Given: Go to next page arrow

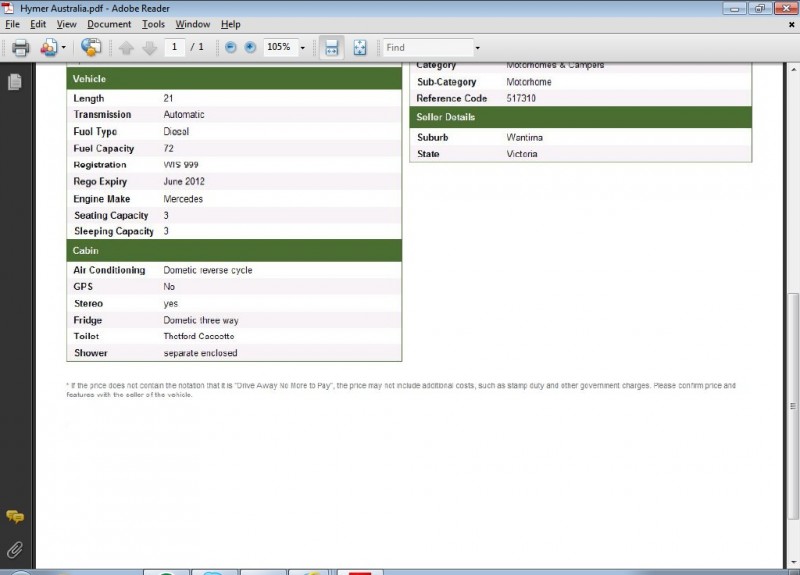Looking at the screenshot, I should click(x=149, y=48).
